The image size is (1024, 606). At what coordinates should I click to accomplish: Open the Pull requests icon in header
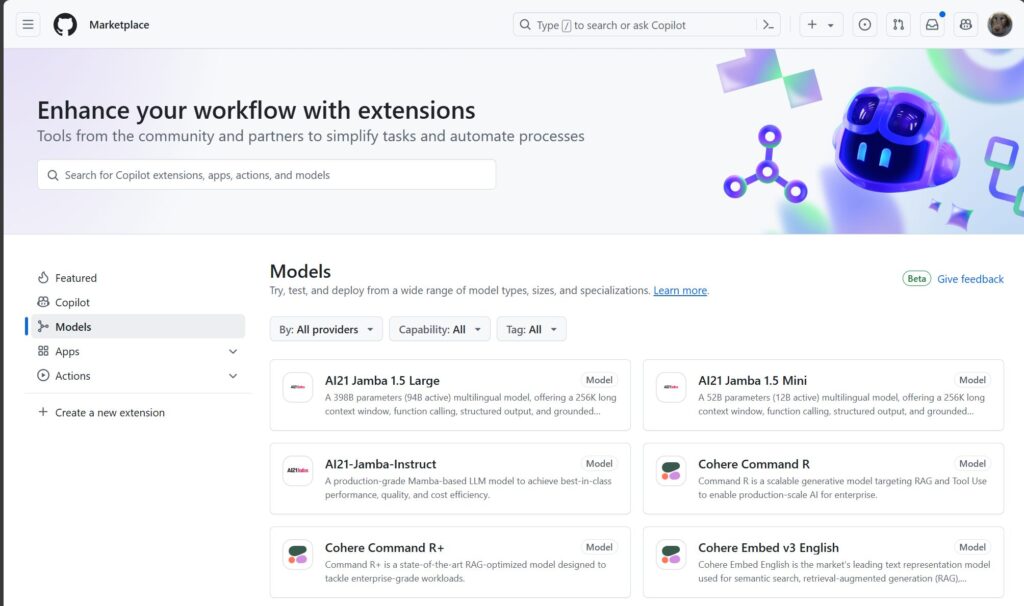pyautogui.click(x=898, y=25)
